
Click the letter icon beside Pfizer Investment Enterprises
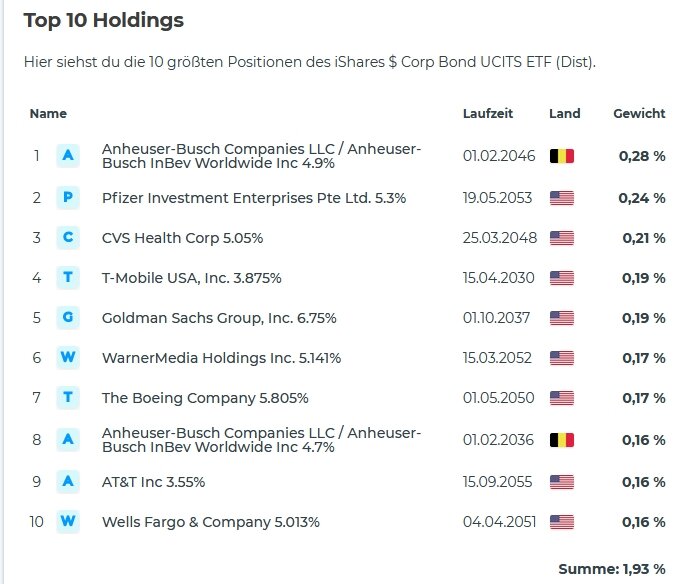pyautogui.click(x=68, y=197)
